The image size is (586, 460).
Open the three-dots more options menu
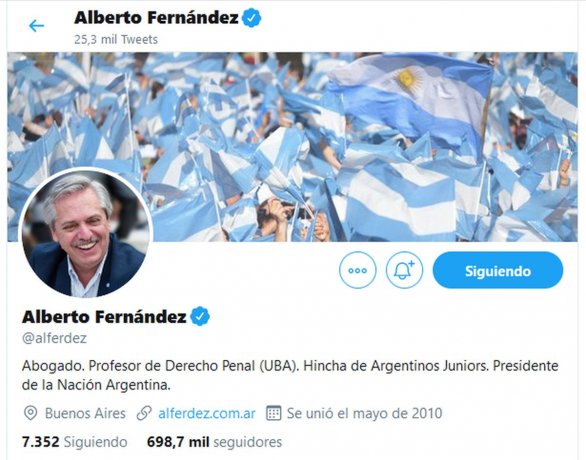click(x=358, y=270)
